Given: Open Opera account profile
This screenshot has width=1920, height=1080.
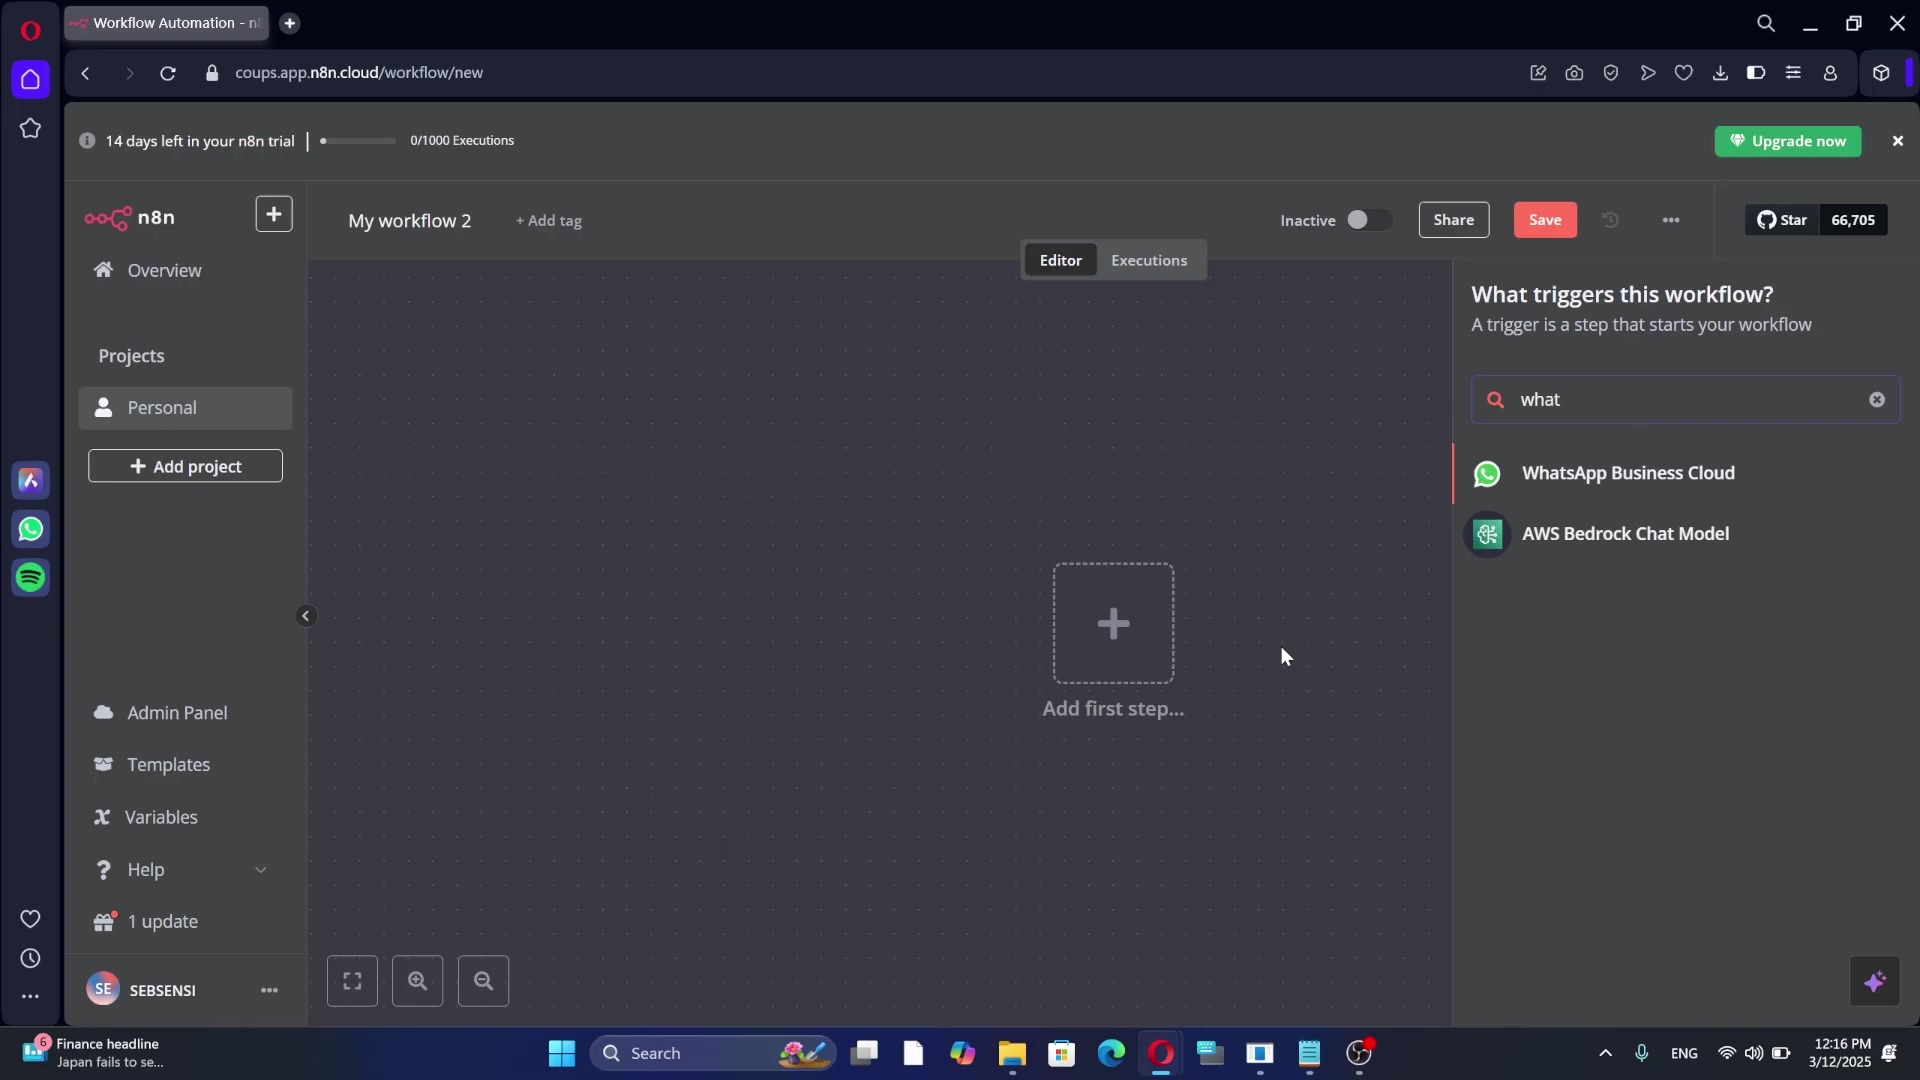Looking at the screenshot, I should point(1830,73).
